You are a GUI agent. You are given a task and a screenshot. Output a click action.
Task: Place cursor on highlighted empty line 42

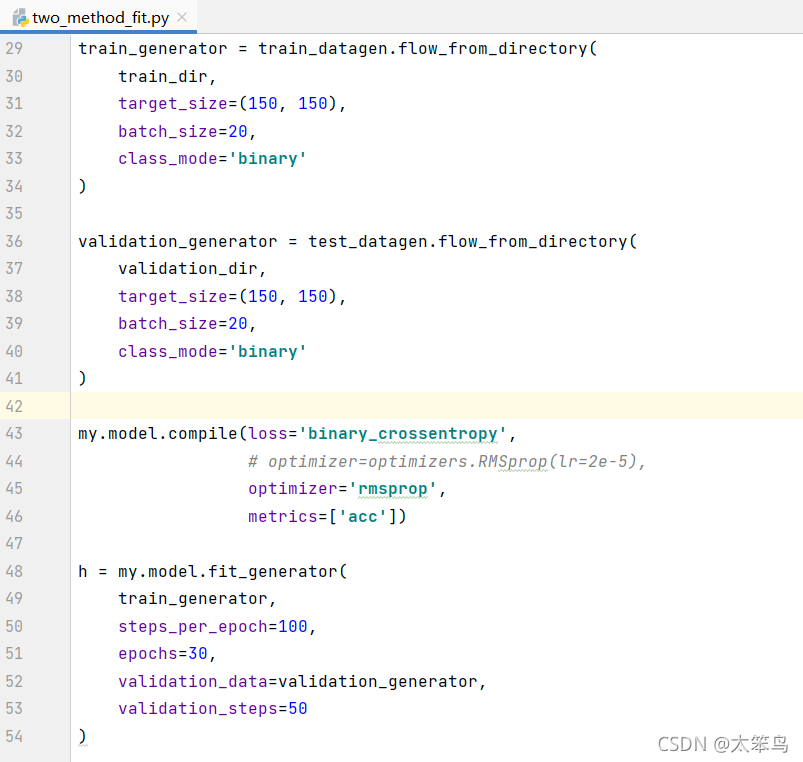(436, 406)
